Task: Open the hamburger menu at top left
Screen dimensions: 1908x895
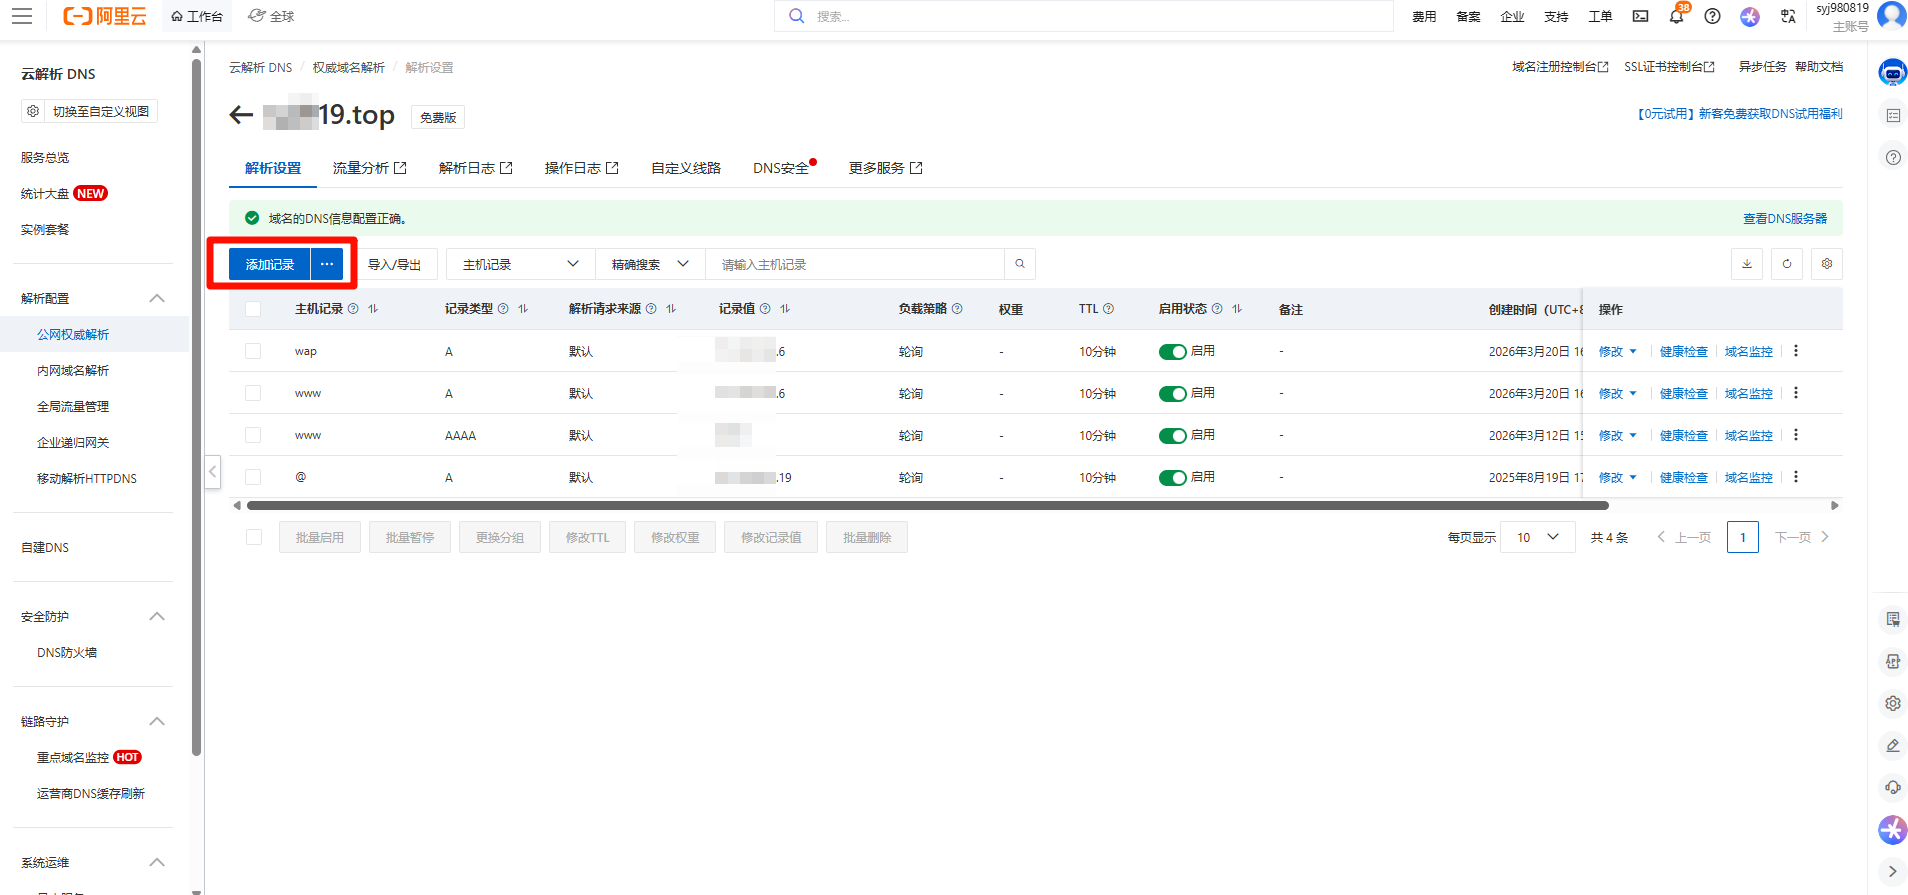Action: [x=22, y=17]
